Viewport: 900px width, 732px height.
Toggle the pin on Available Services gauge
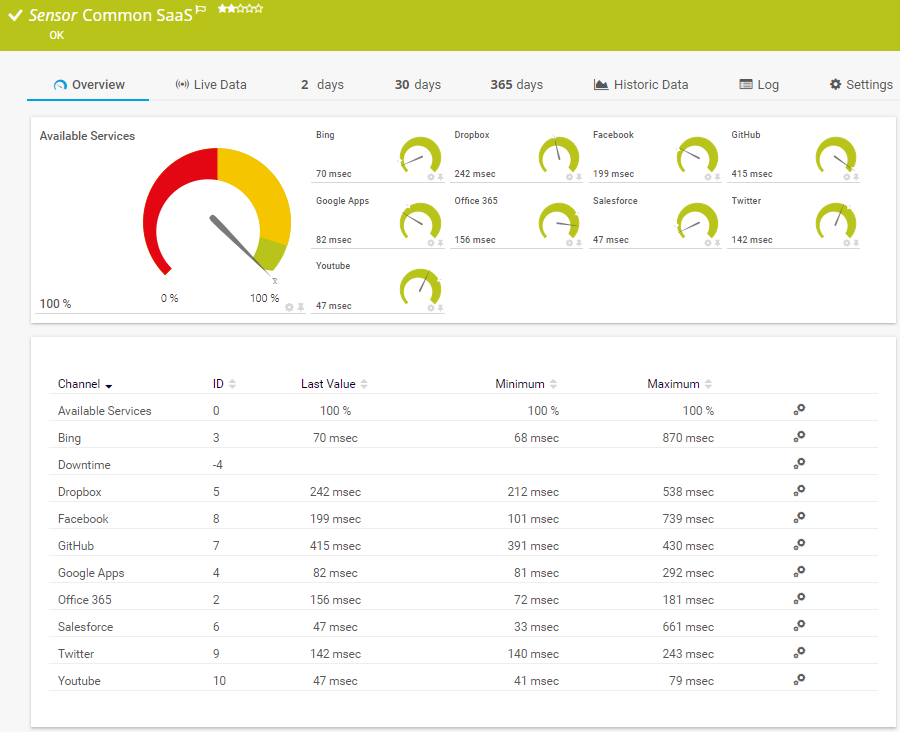[301, 307]
